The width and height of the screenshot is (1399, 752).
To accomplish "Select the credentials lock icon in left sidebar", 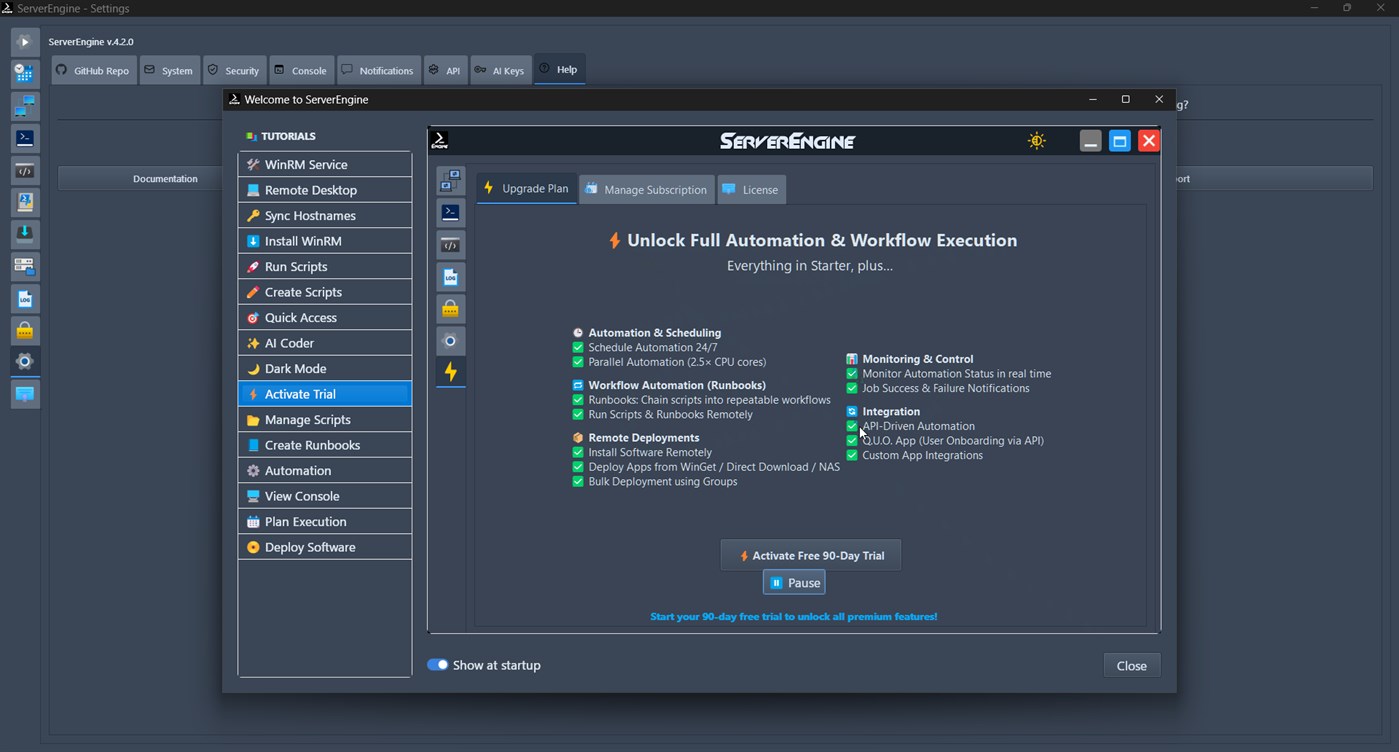I will [24, 330].
